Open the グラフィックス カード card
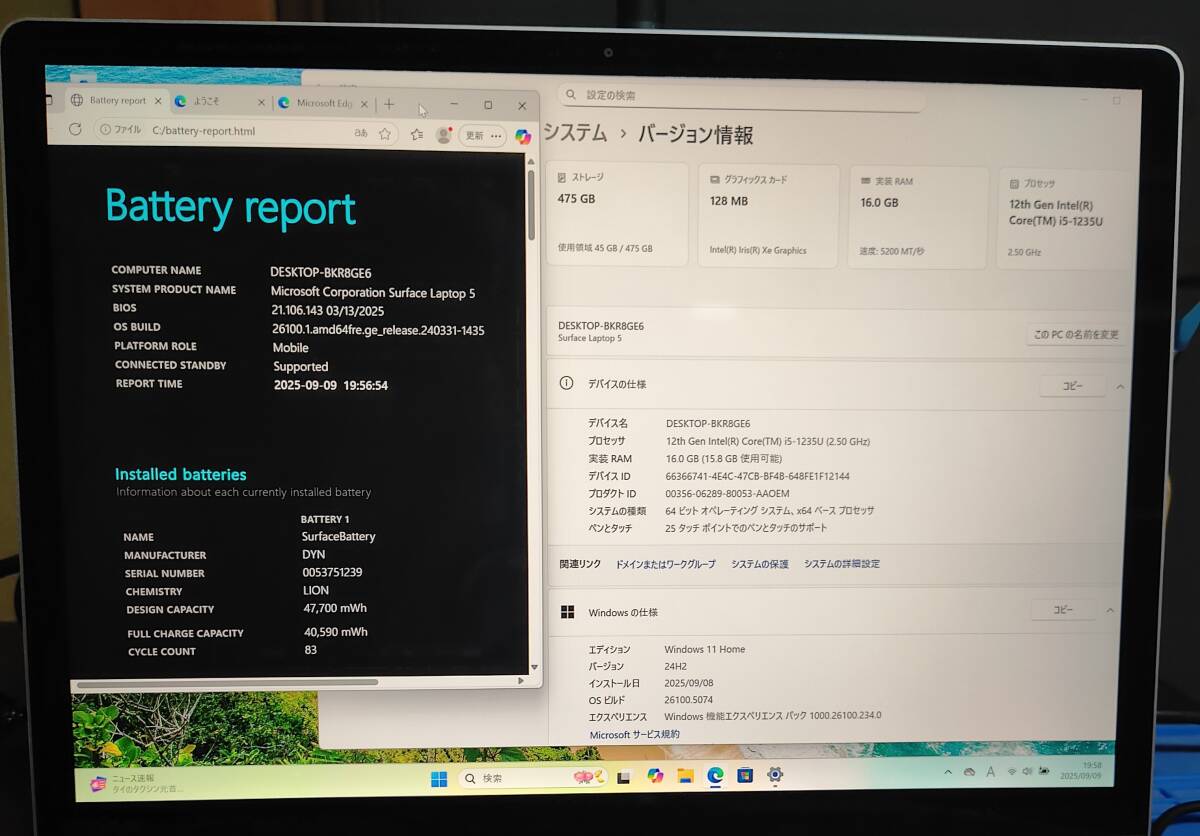 point(768,215)
